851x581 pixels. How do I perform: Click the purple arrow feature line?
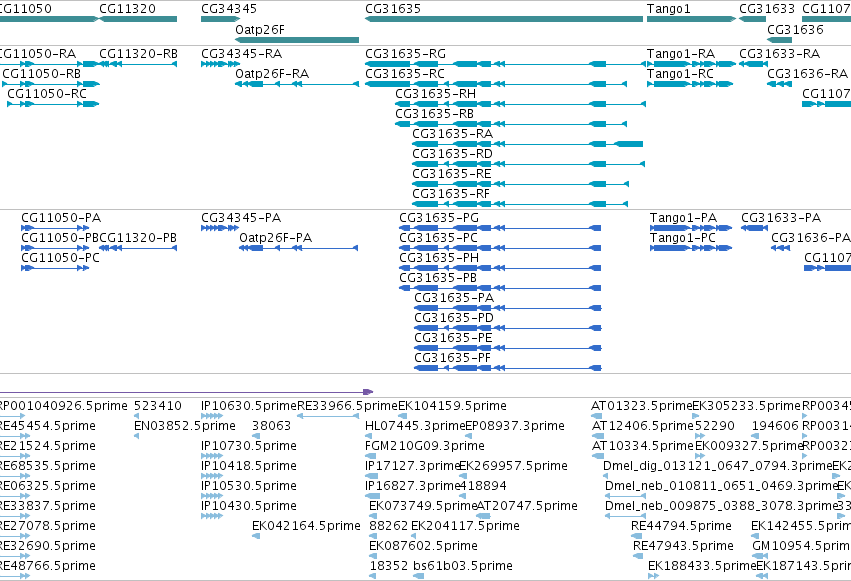point(186,392)
